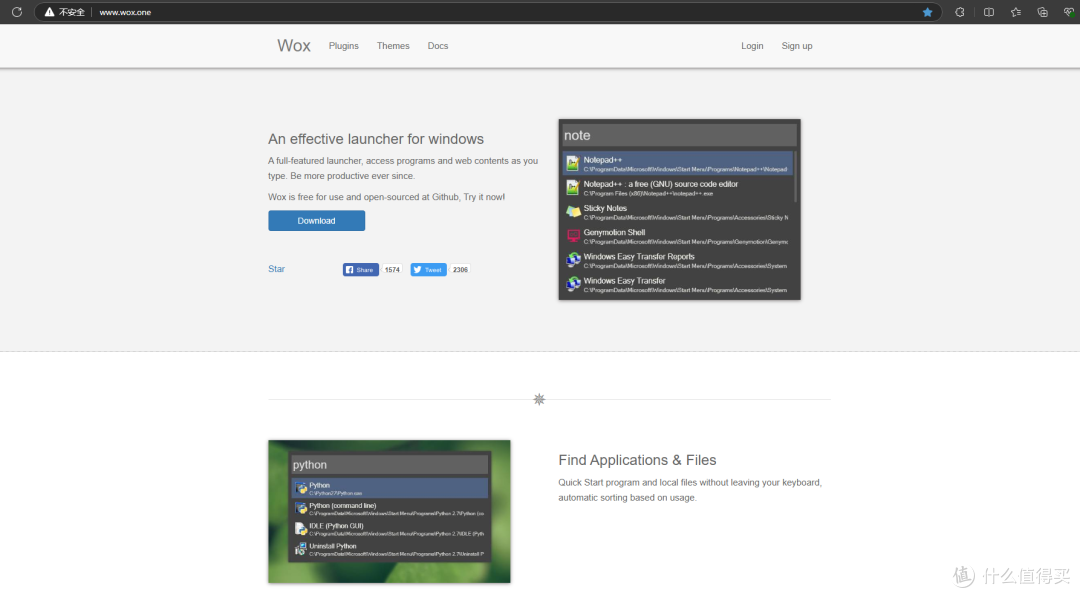1080x598 pixels.
Task: Open the browser extensions puzzle icon
Action: point(959,12)
